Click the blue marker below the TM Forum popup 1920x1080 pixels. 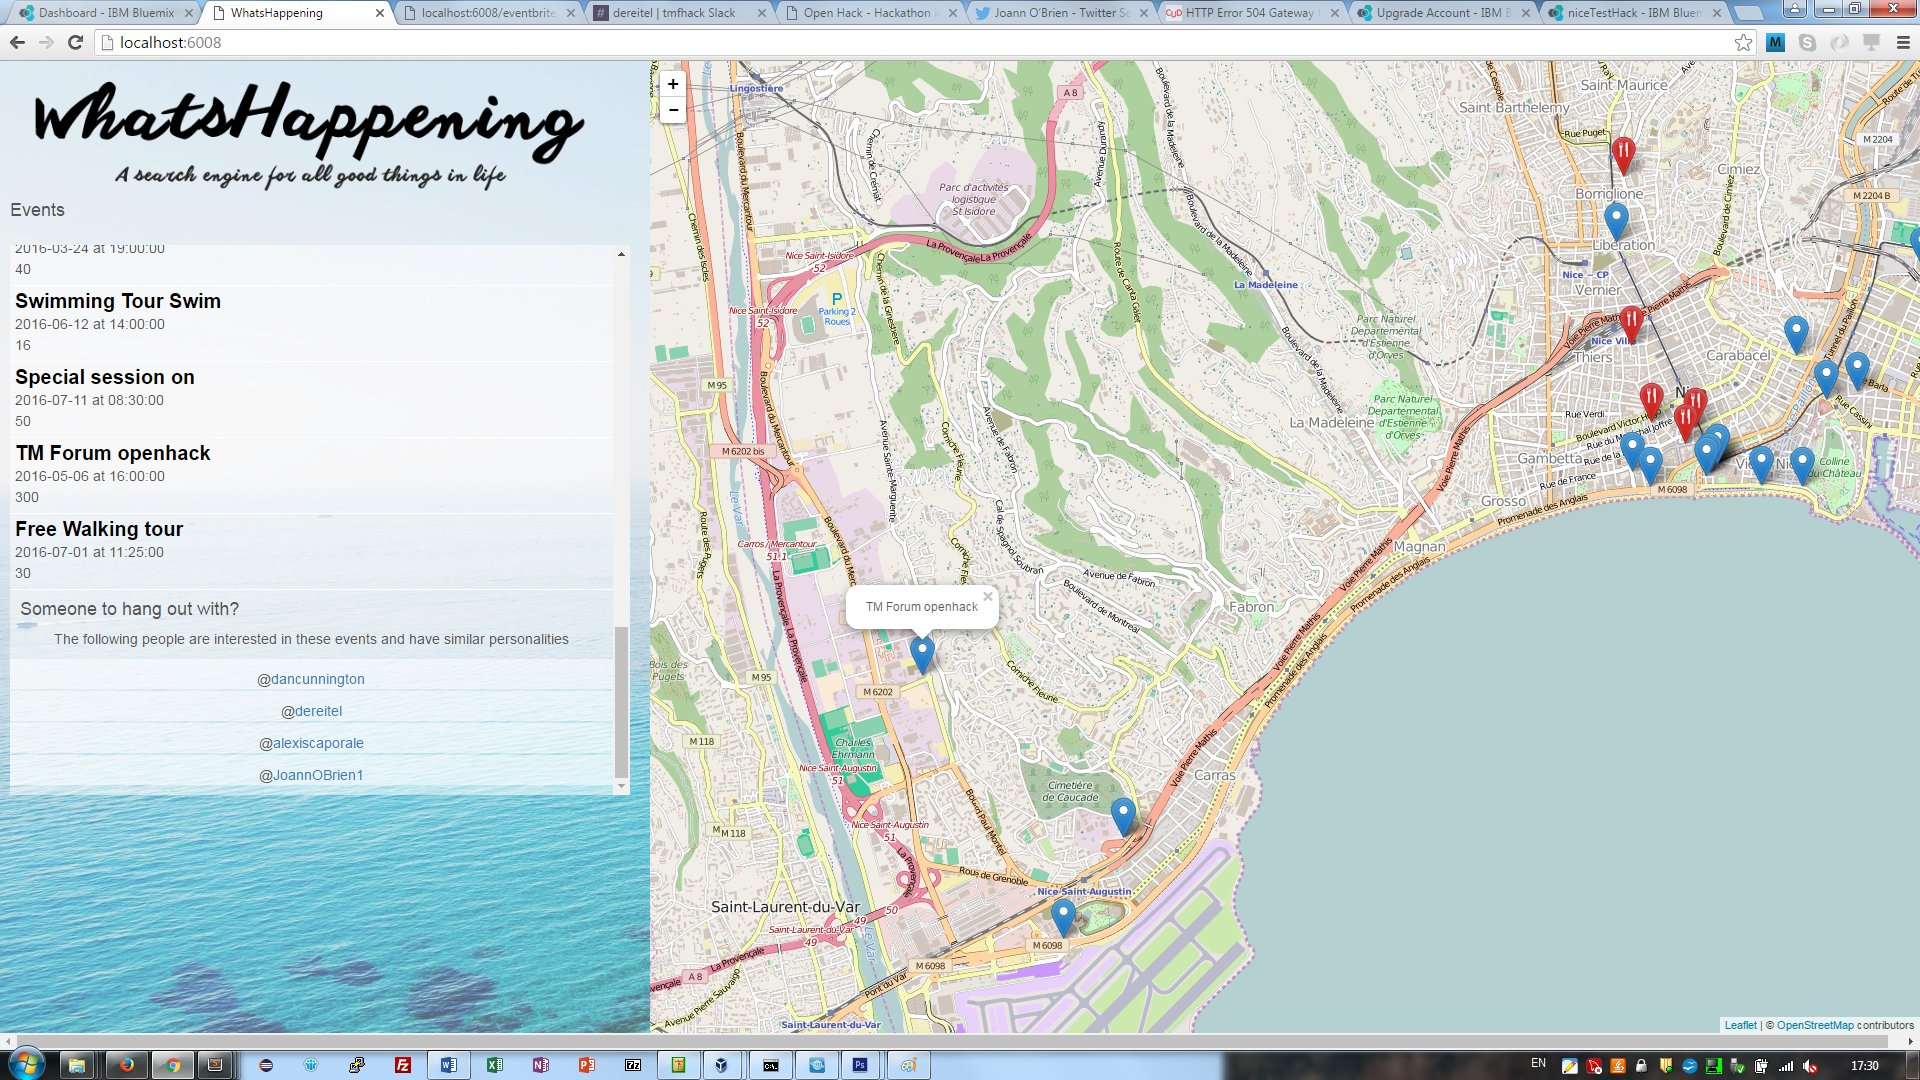[922, 653]
